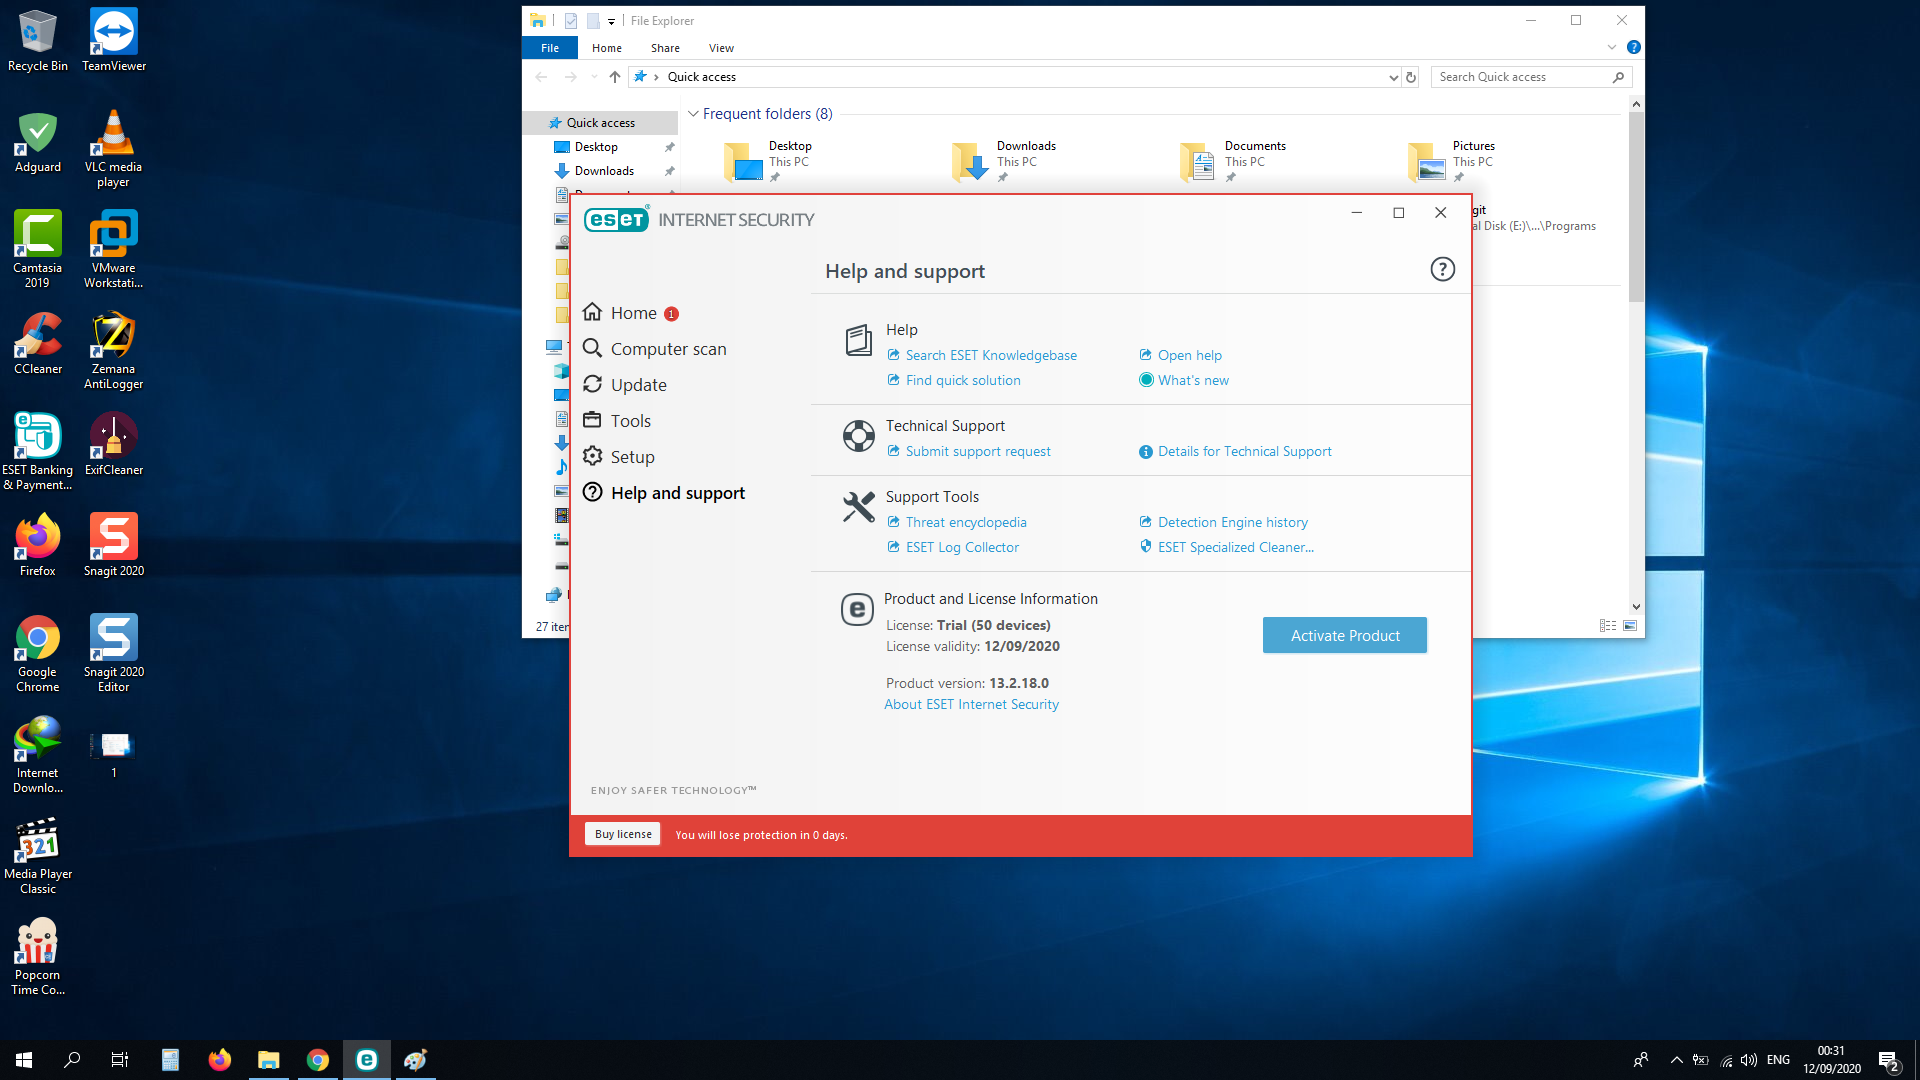Open Task View on the taskbar
This screenshot has height=1080, width=1920.
(x=120, y=1060)
